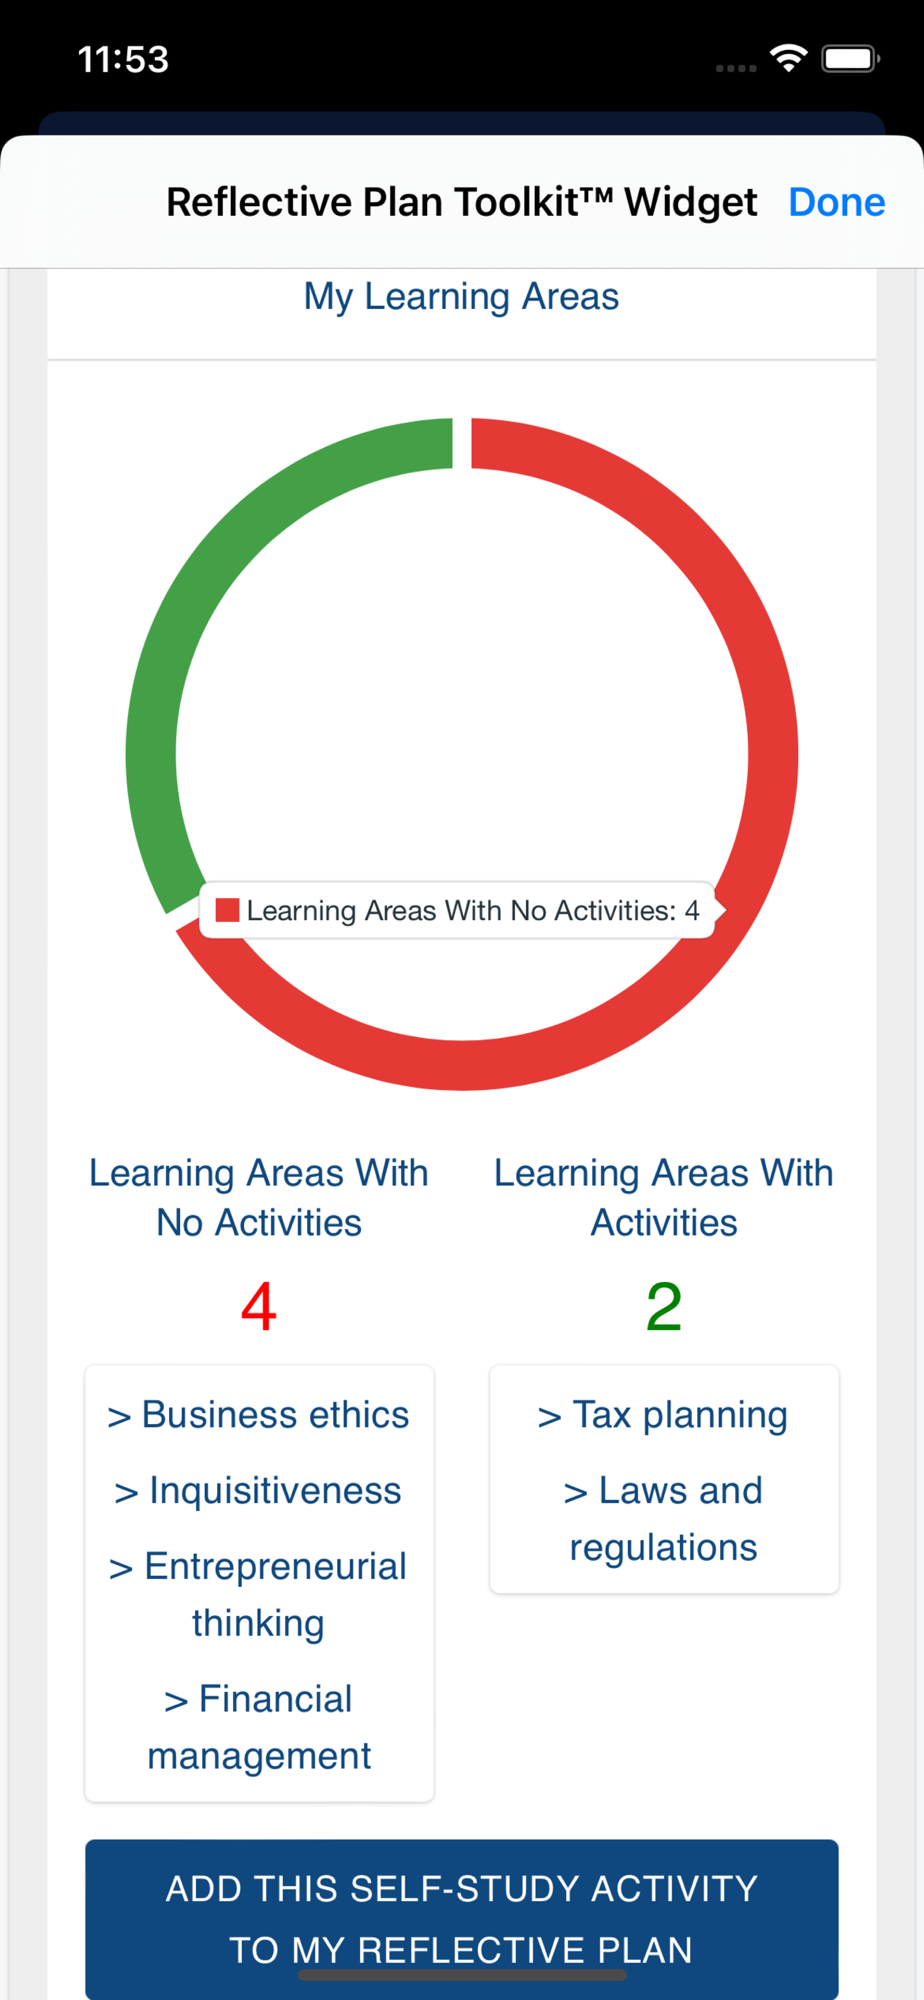Screen dimensions: 924x2000
Task: Tap the Wi-Fi icon in the status bar
Action: click(x=789, y=58)
